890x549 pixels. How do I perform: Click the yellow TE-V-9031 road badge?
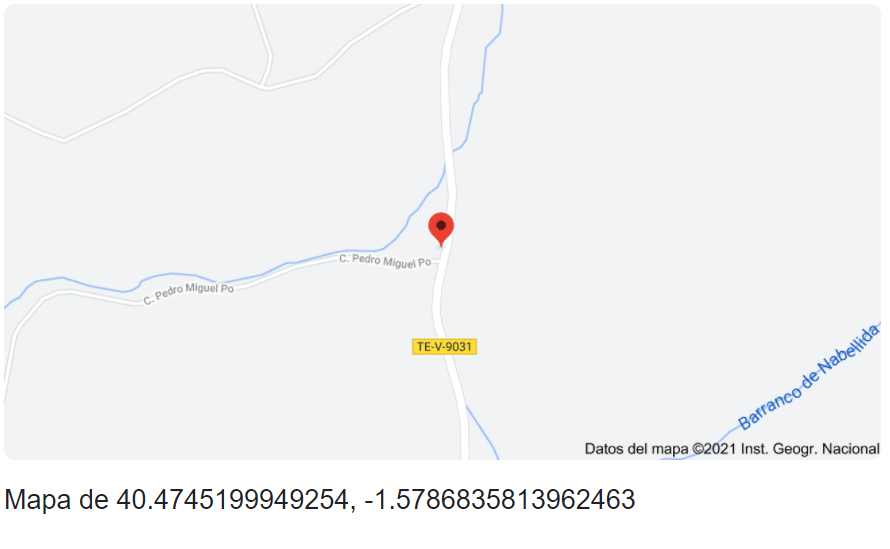tap(444, 346)
